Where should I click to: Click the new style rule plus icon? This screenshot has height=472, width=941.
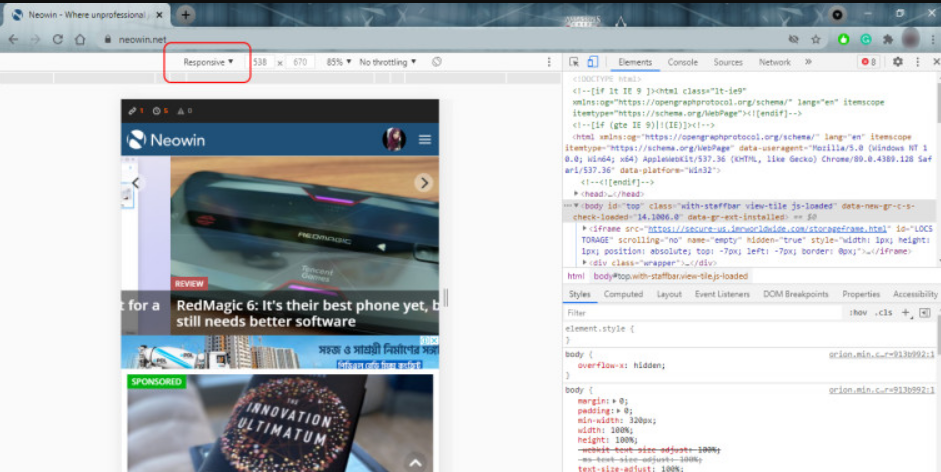(906, 312)
